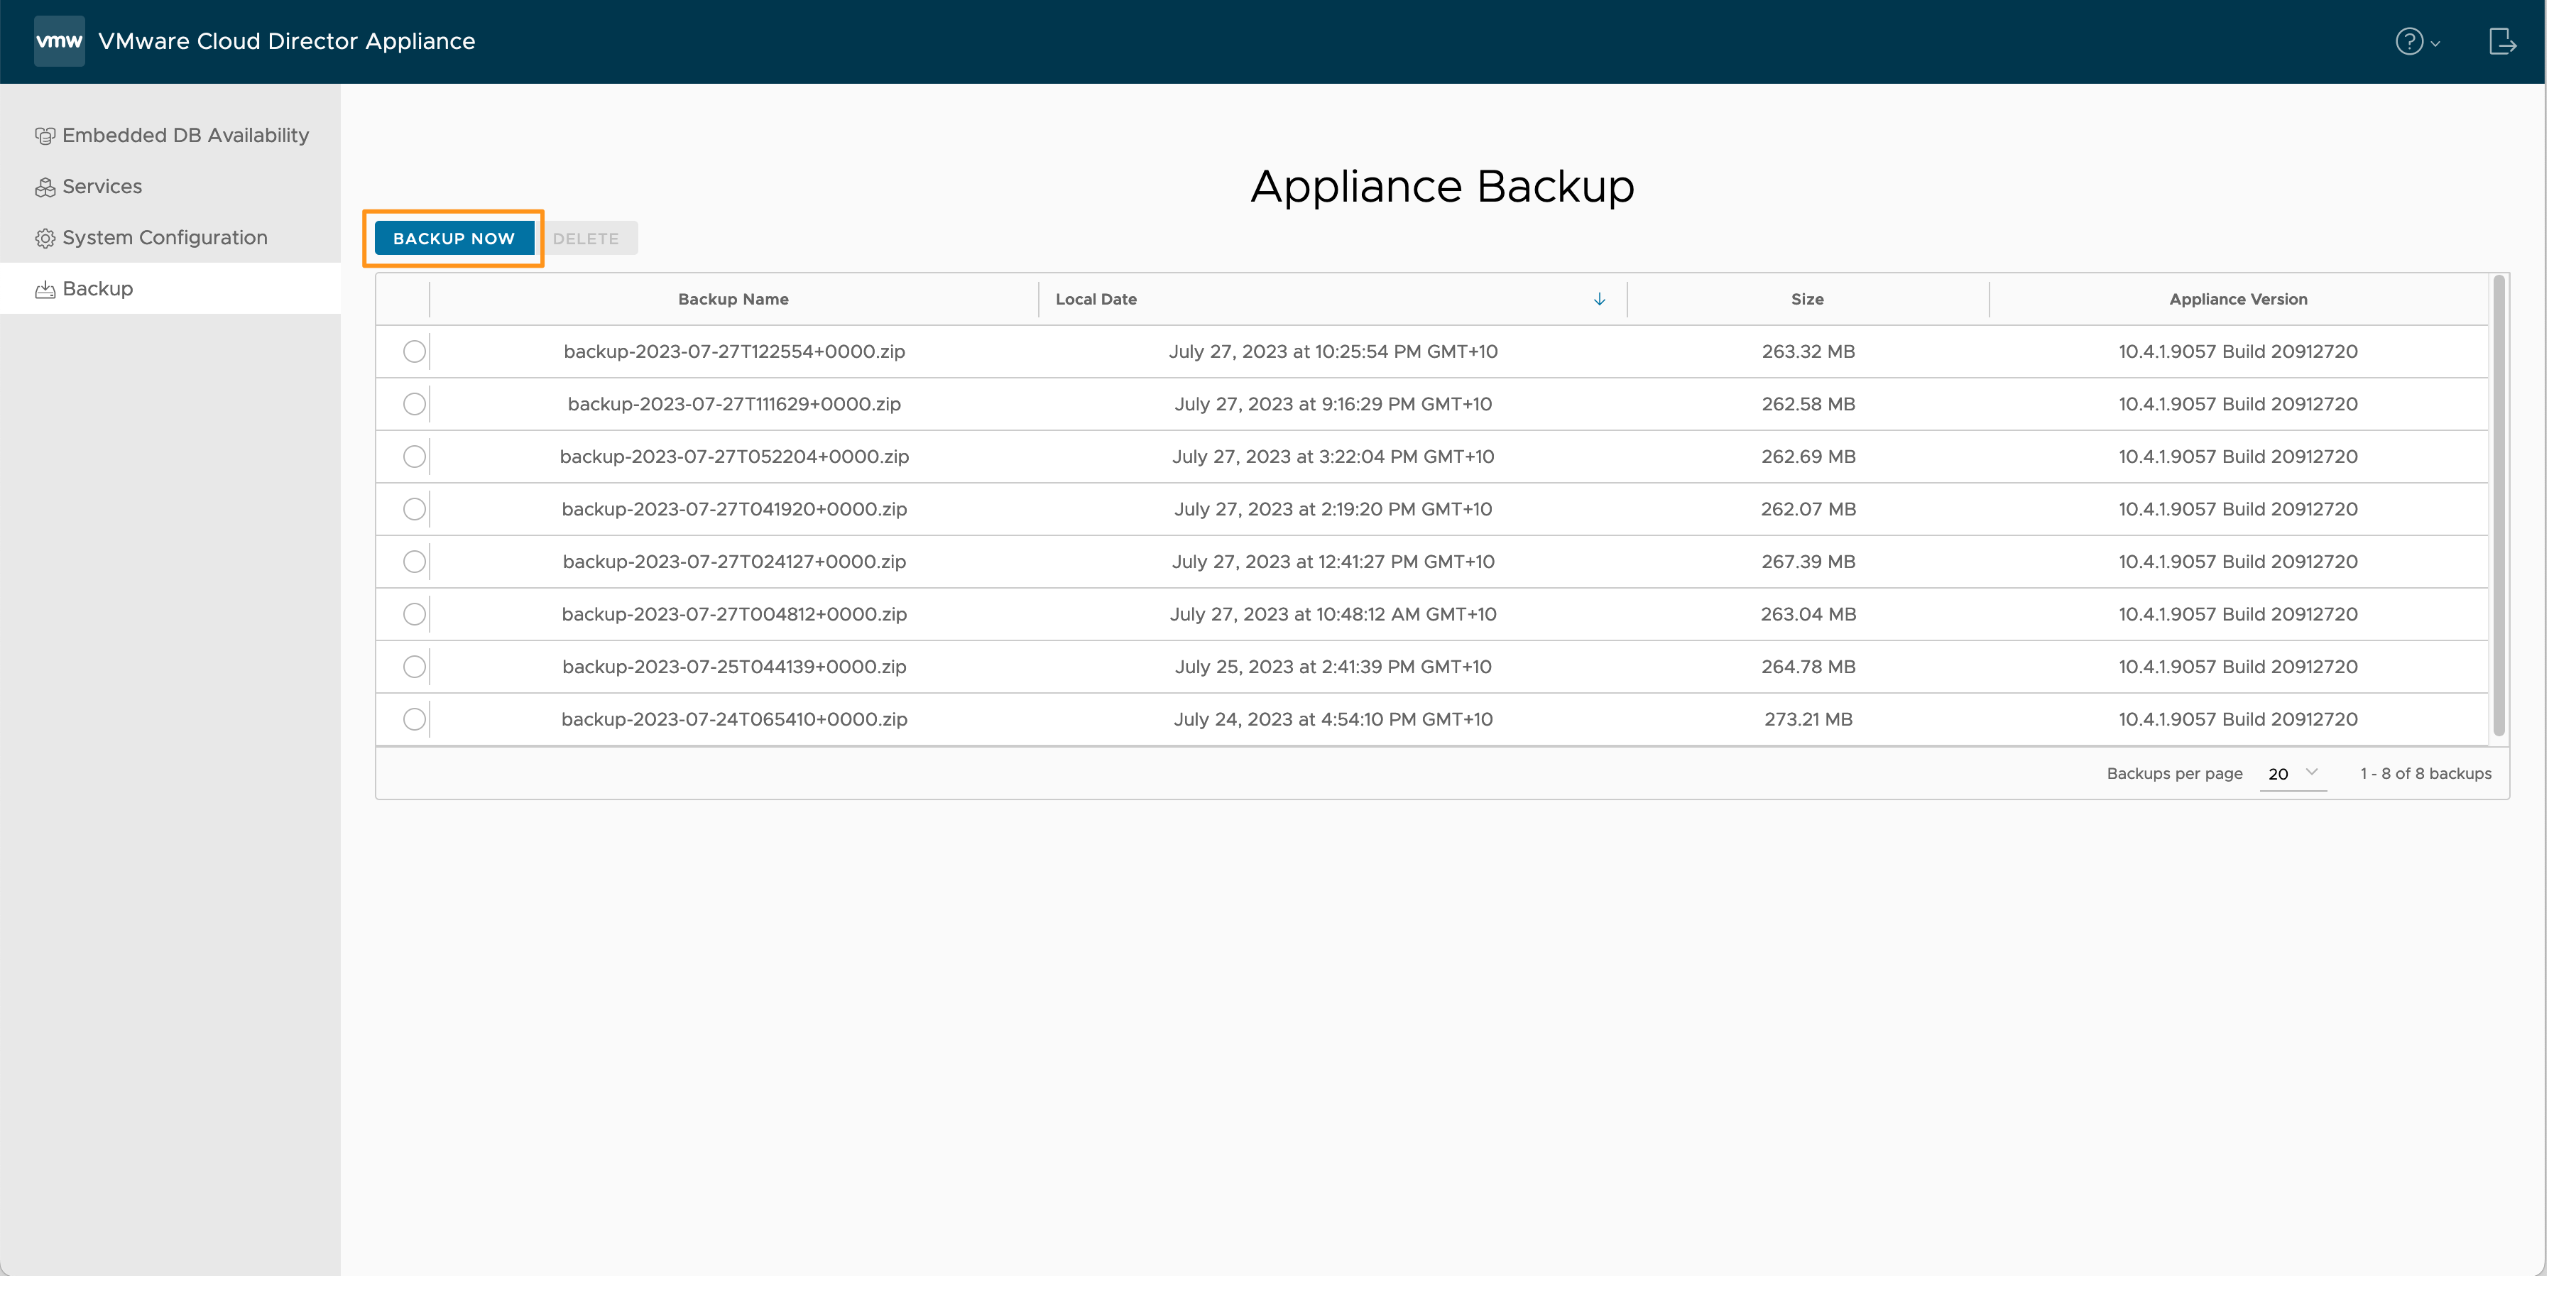
Task: Click the BACKUP NOW button
Action: [x=454, y=238]
